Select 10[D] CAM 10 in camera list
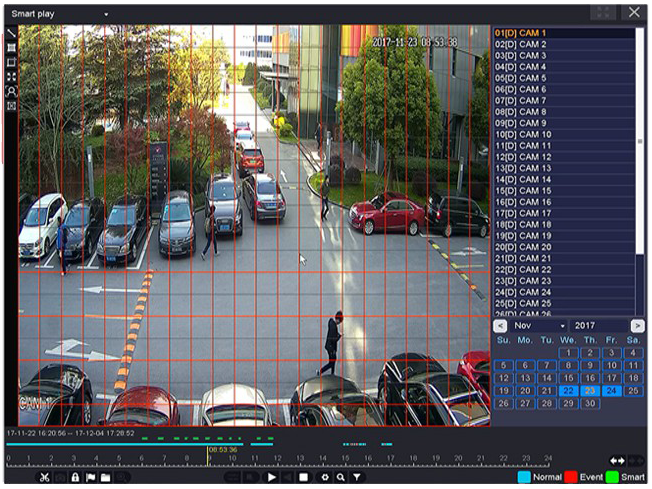Viewport: 652px width, 489px height. click(x=564, y=134)
